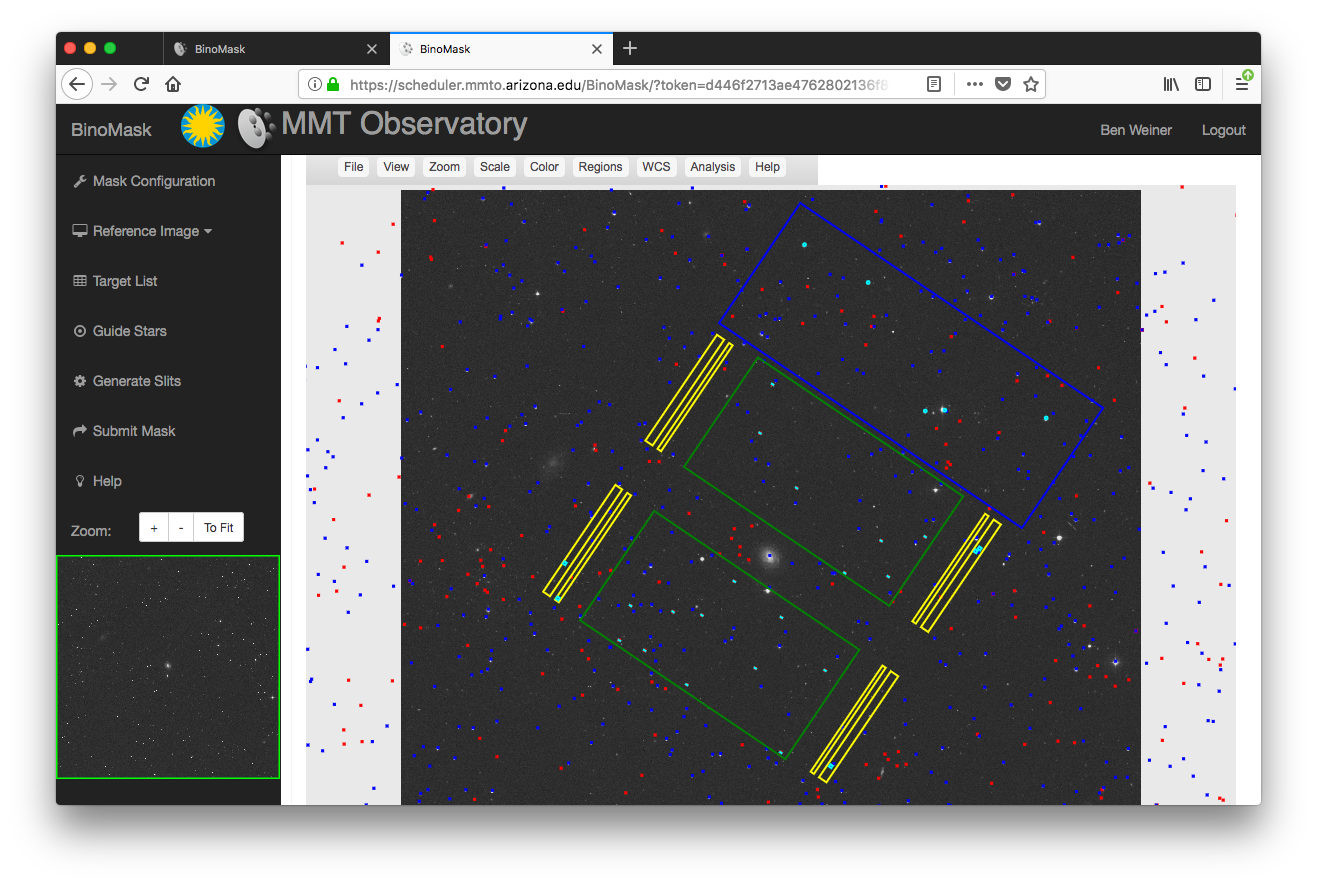Click the sky image overview thumbnail

point(168,667)
